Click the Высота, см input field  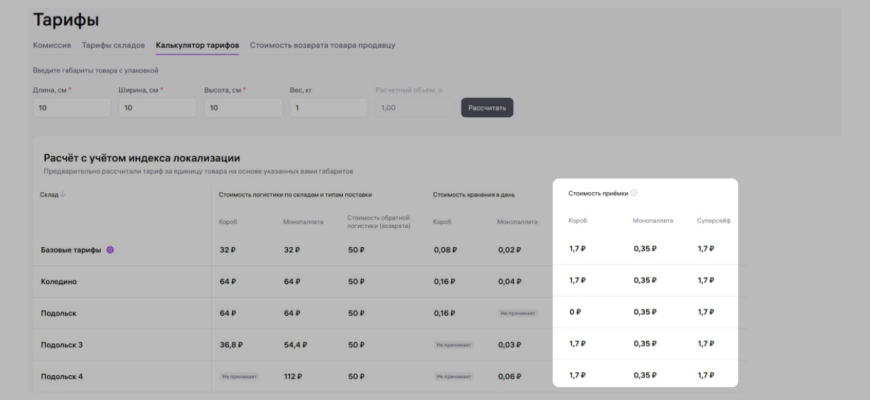pyautogui.click(x=242, y=108)
